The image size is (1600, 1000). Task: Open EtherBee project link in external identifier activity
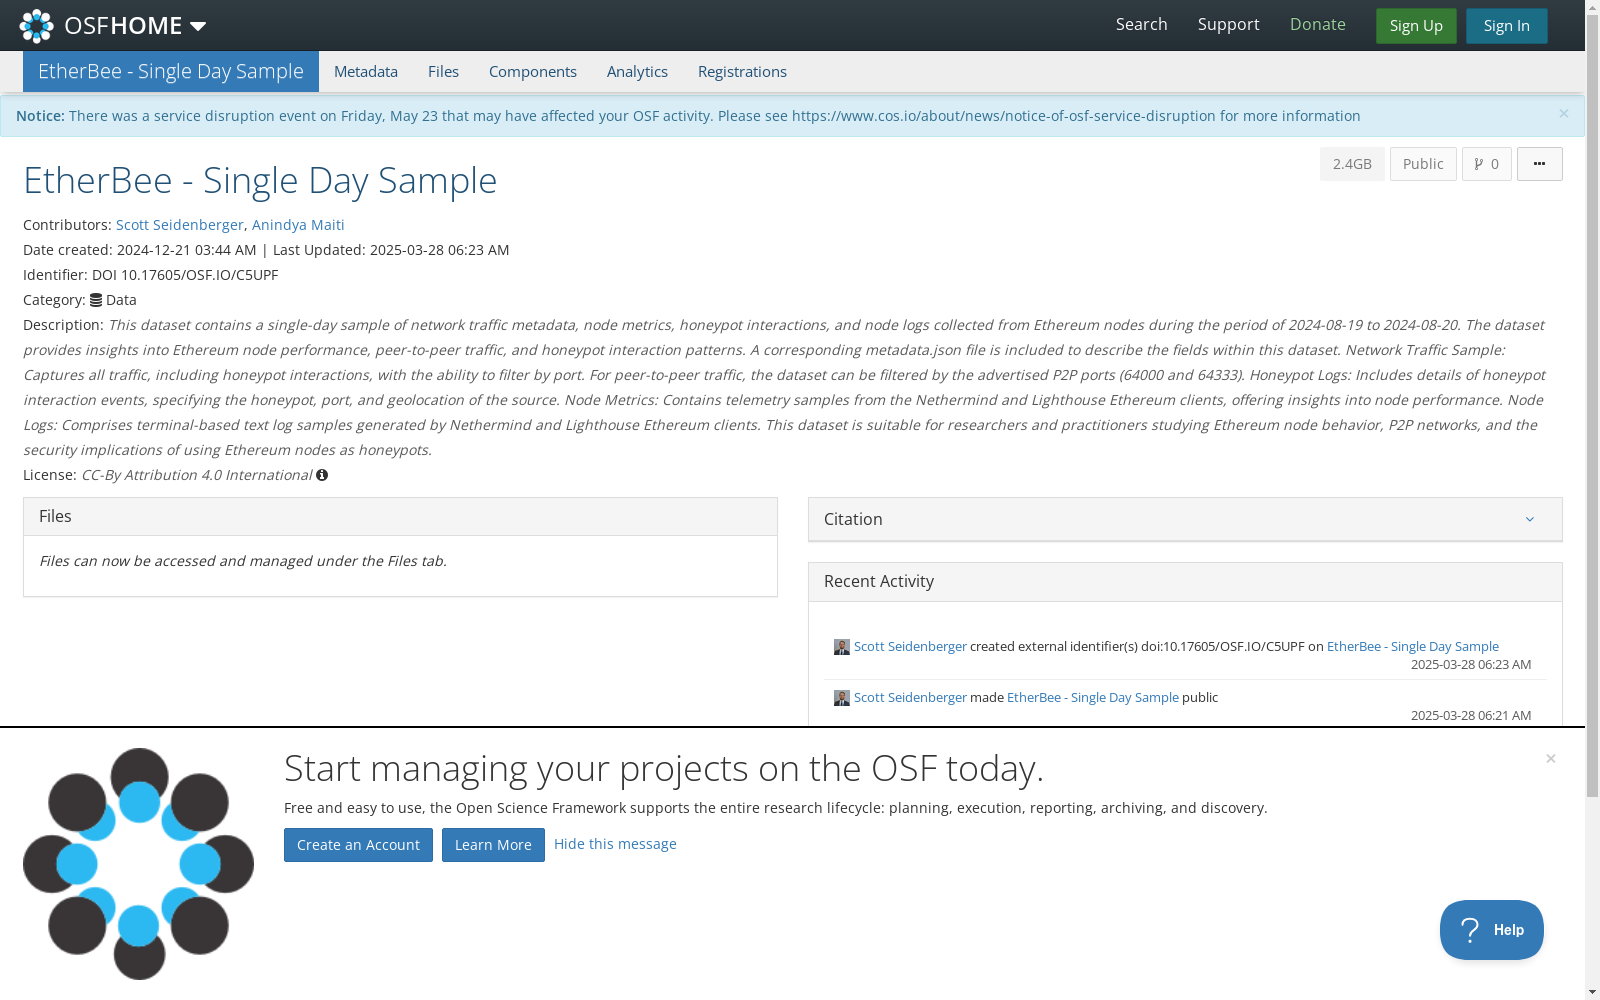click(x=1413, y=647)
